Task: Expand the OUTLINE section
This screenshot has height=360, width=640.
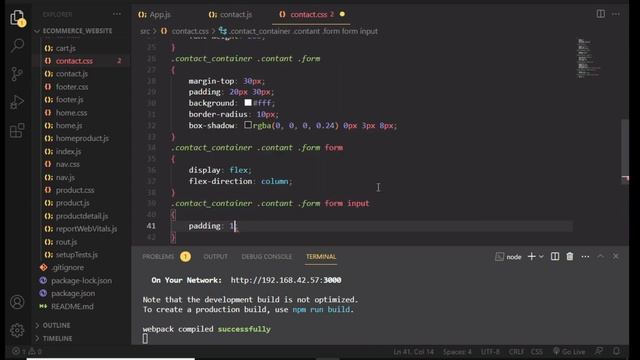Action: [x=53, y=325]
